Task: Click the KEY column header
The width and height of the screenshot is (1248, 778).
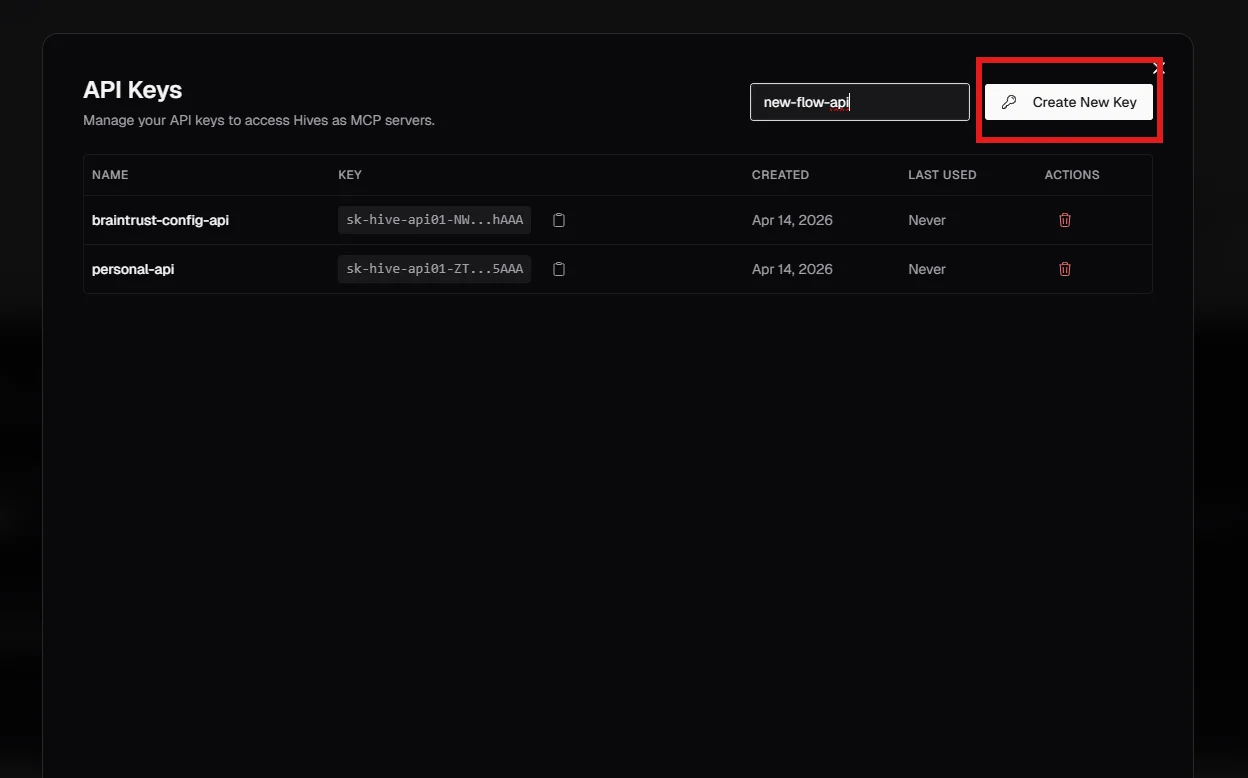Action: pos(350,175)
